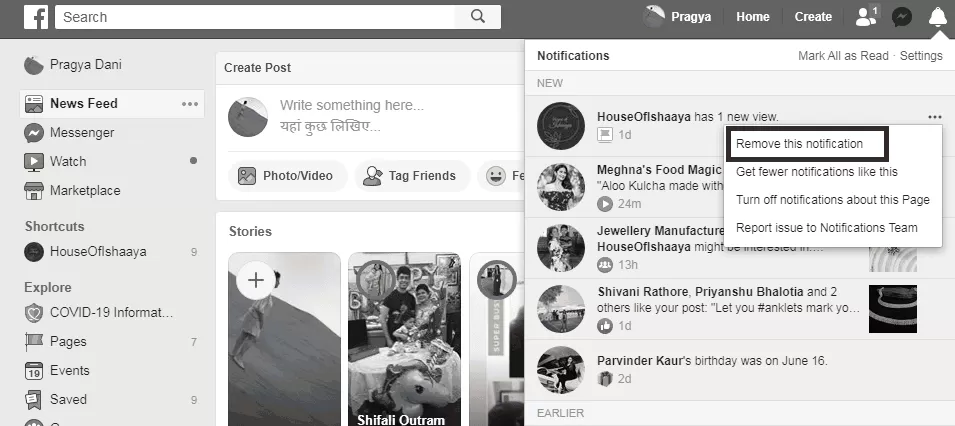The height and width of the screenshot is (426, 955).
Task: Open HouseOfIshaaya notification options ellipsis
Action: (934, 117)
